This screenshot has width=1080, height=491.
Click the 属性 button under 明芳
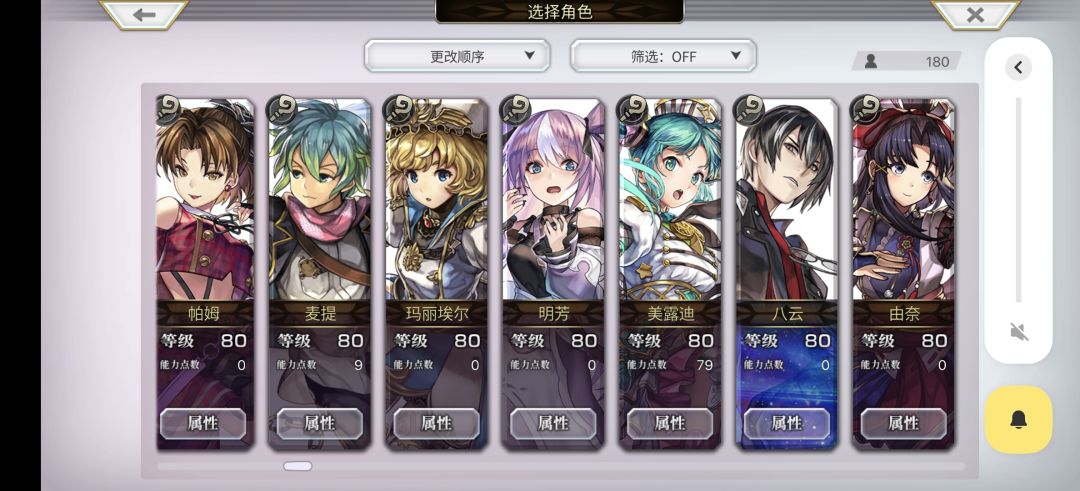point(553,424)
